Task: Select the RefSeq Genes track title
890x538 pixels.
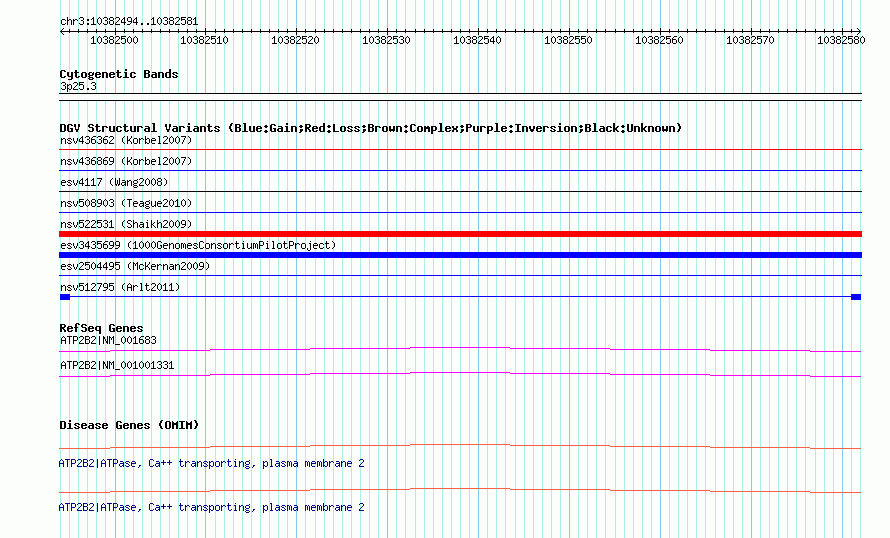Action: [x=101, y=328]
